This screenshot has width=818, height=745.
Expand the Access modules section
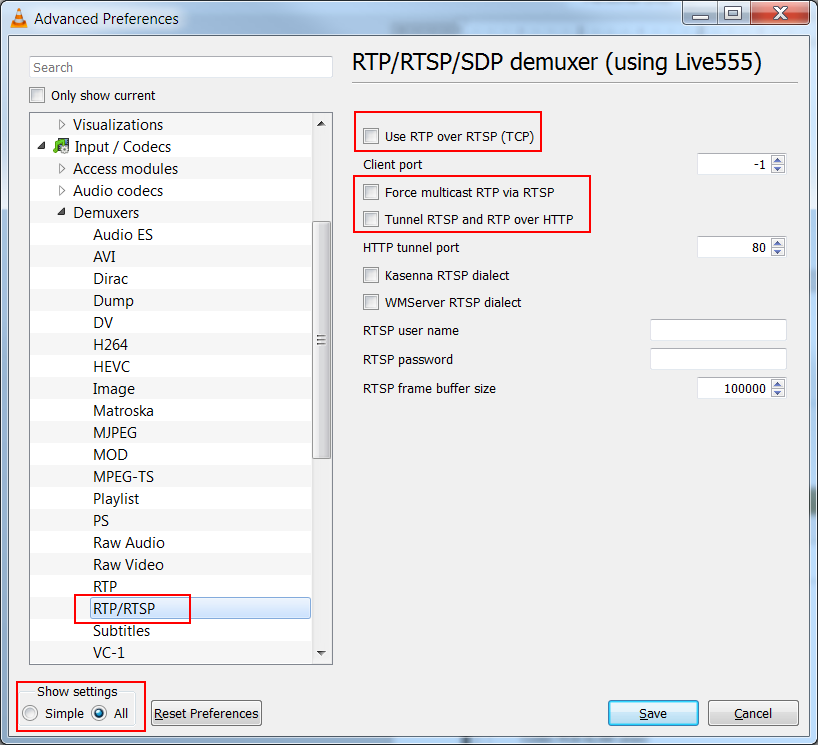[x=60, y=168]
